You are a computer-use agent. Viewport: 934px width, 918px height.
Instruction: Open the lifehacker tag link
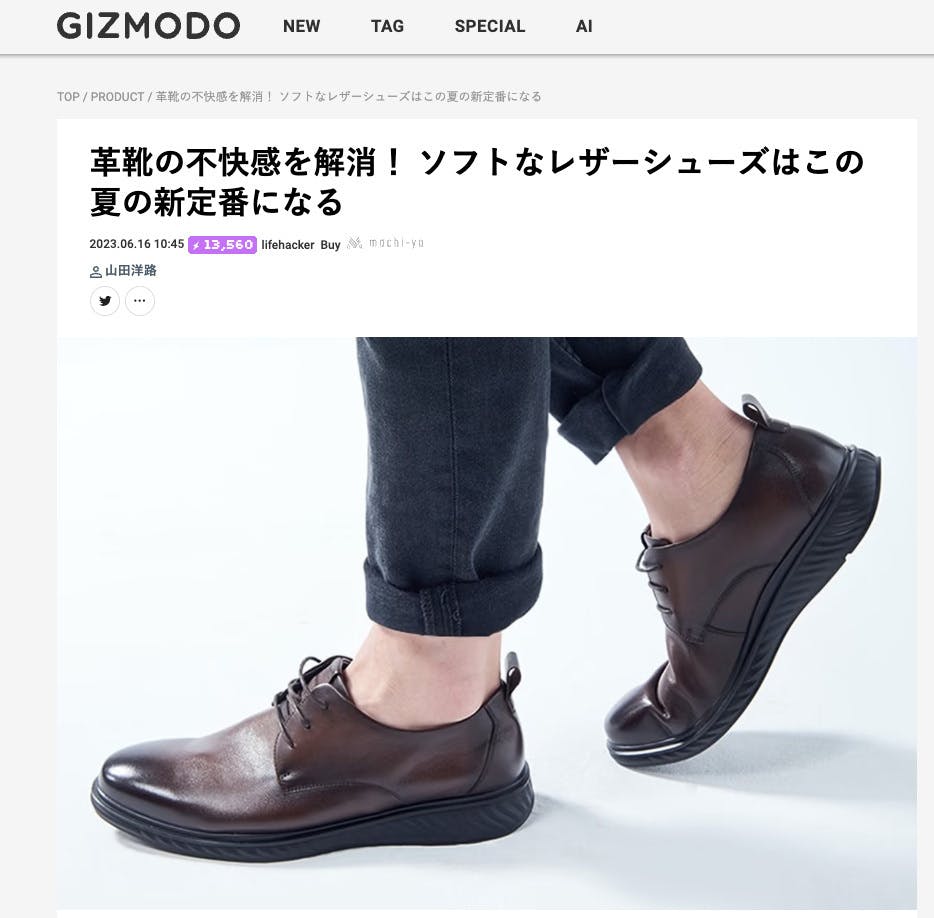tap(288, 245)
